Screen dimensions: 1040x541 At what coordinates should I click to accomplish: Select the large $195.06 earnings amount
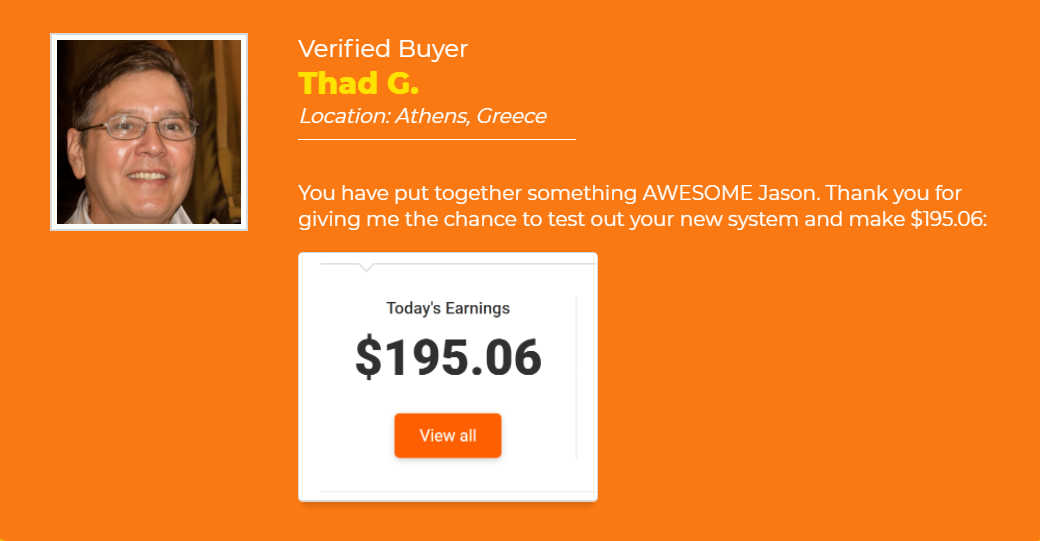pyautogui.click(x=448, y=357)
